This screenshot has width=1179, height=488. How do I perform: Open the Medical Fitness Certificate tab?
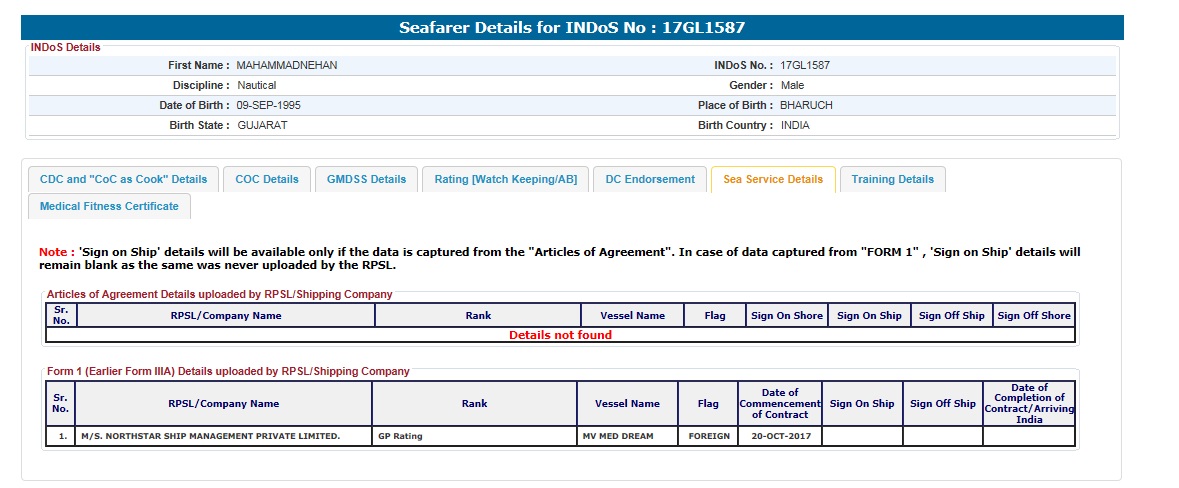pyautogui.click(x=109, y=207)
